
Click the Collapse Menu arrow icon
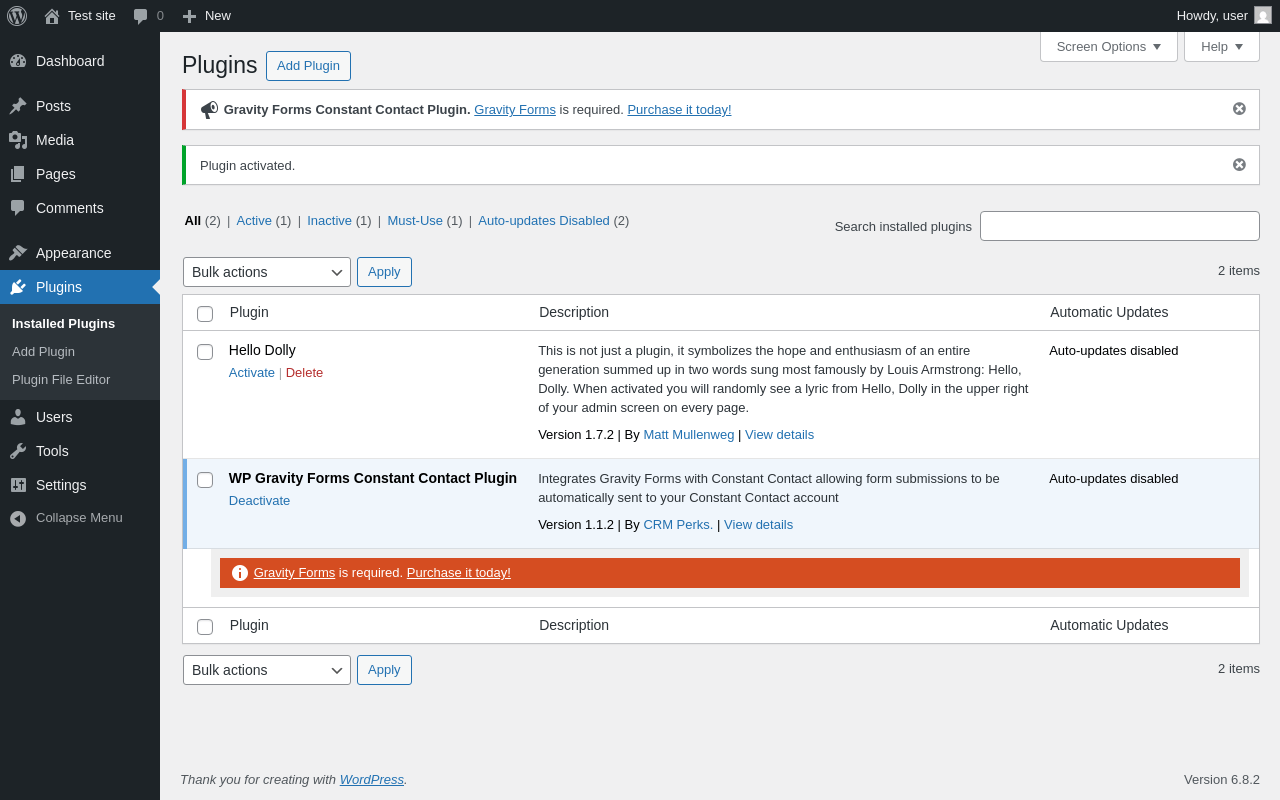[18, 518]
